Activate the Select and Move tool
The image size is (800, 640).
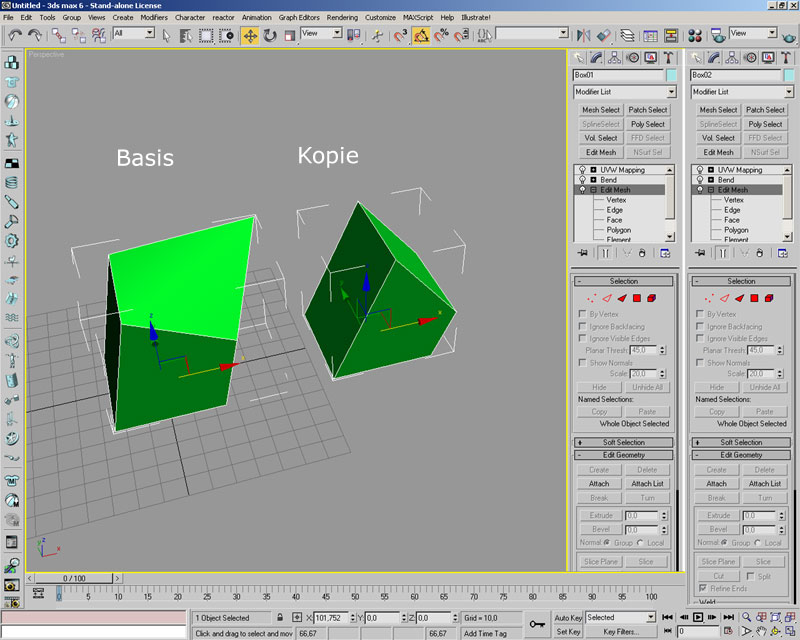point(249,35)
